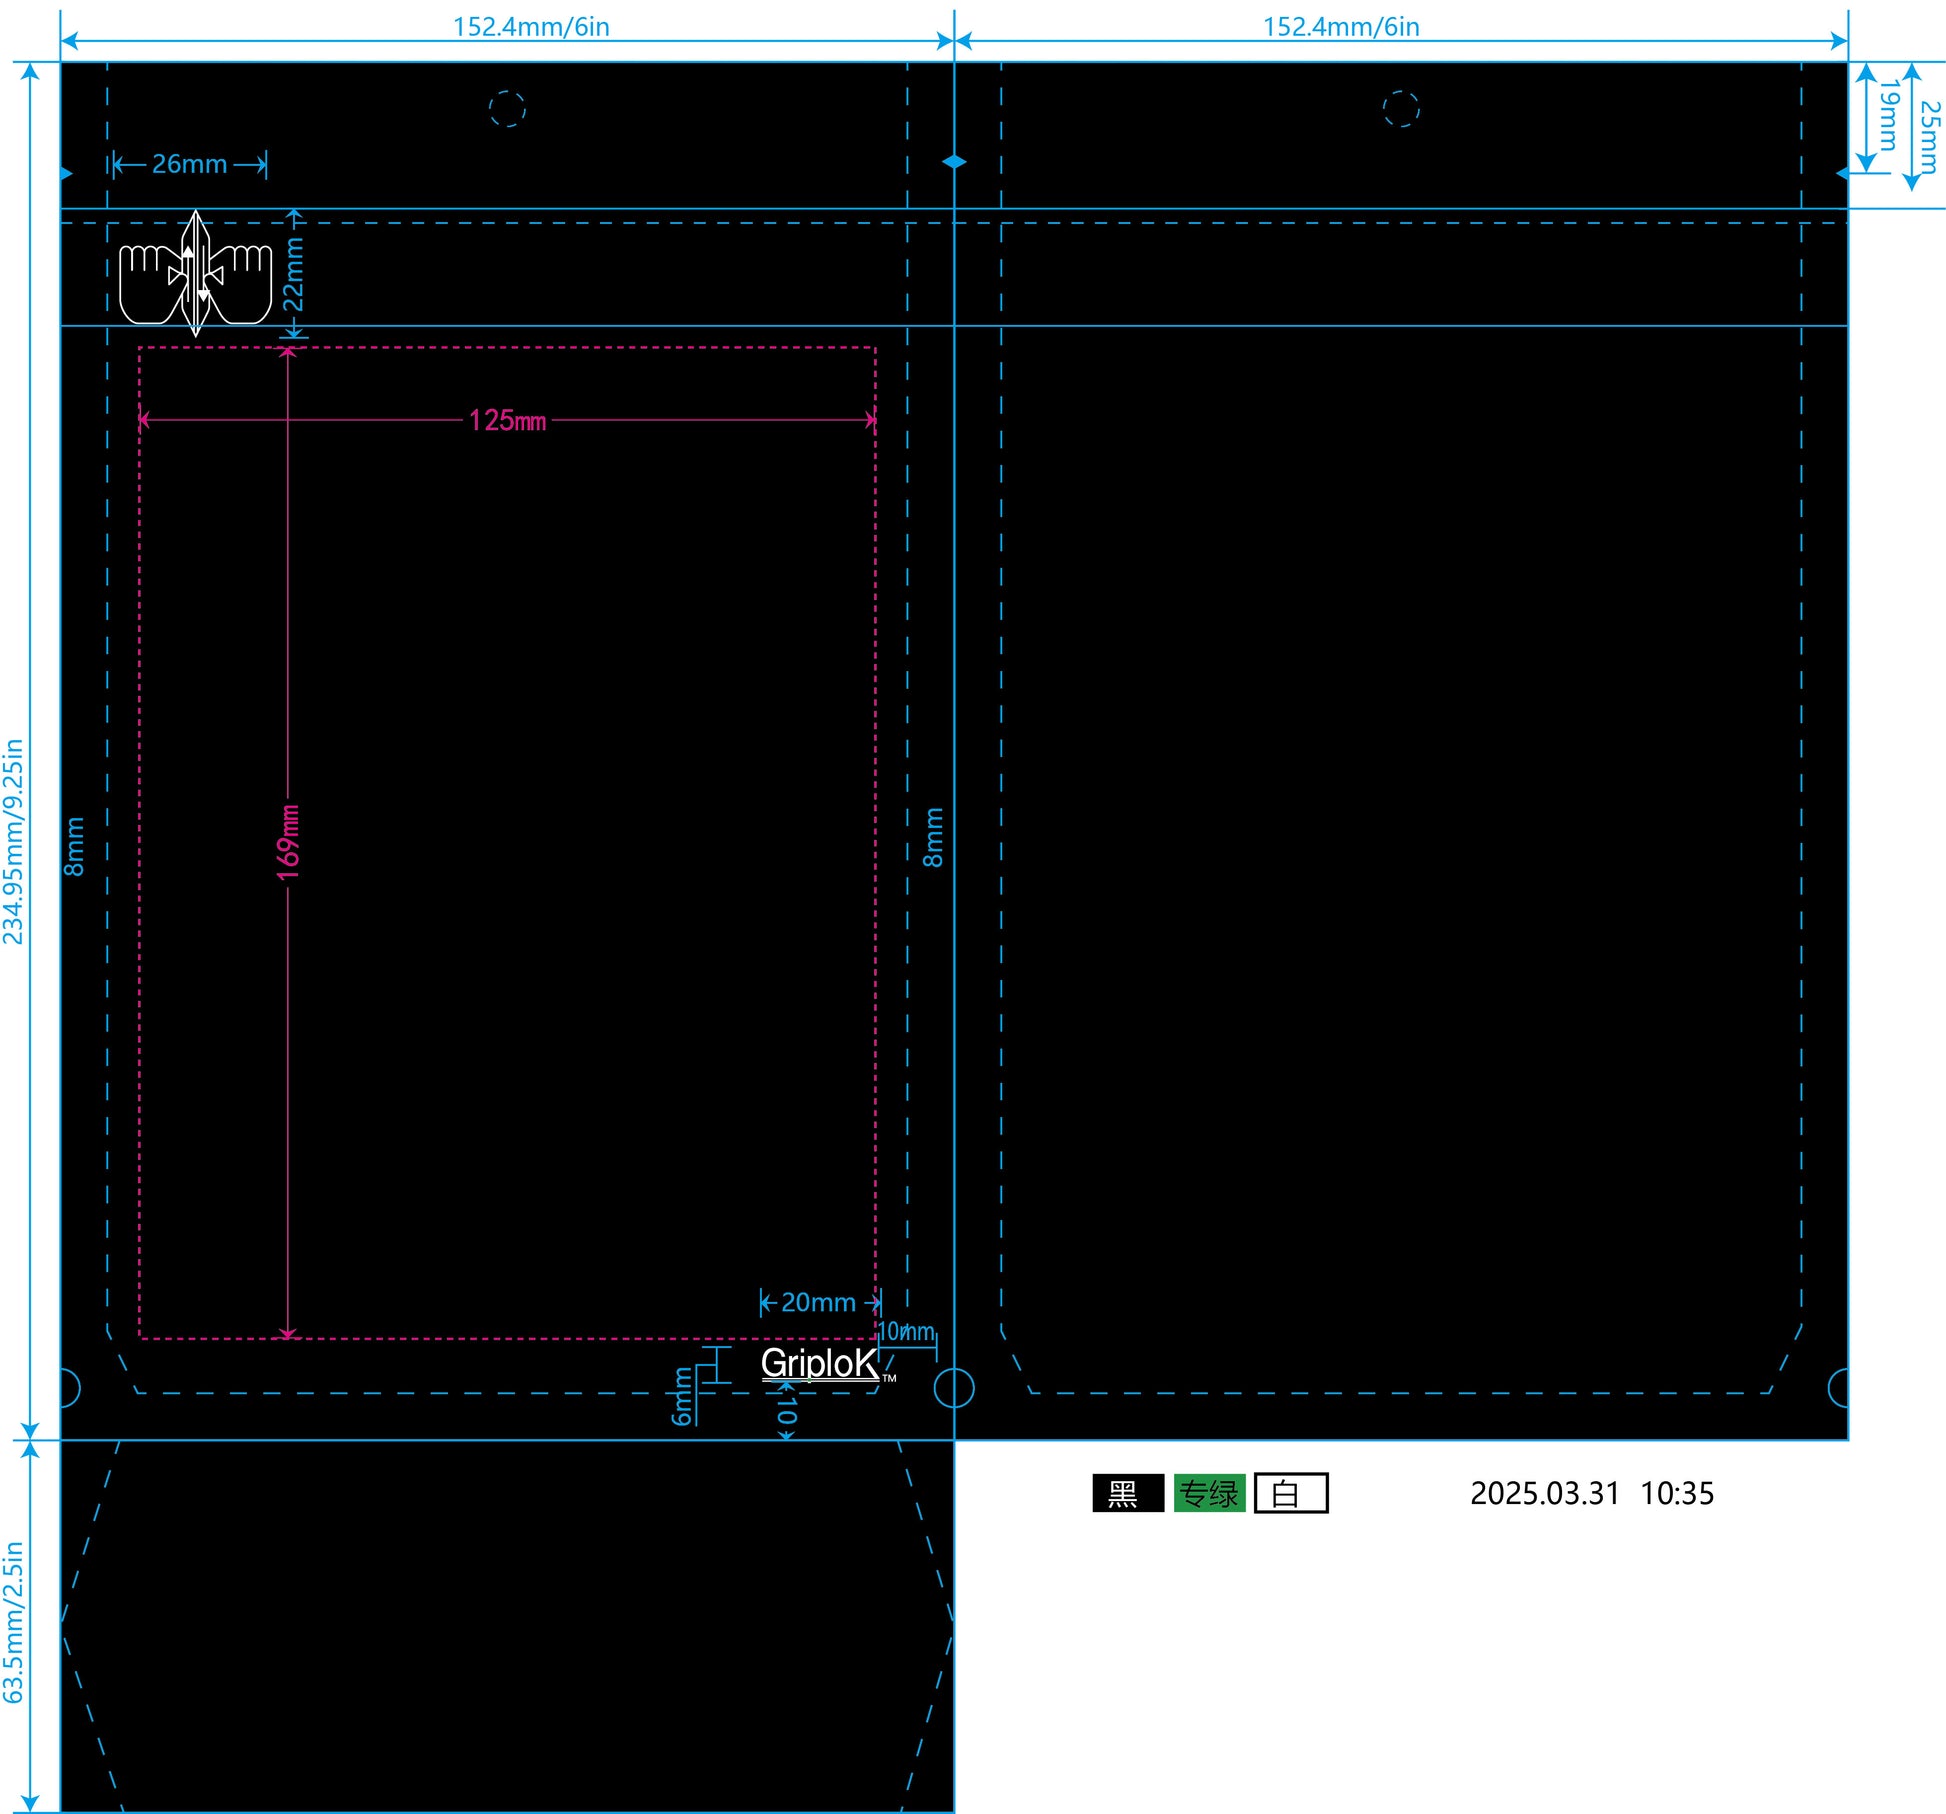Select the left panel hang hole circle

coord(507,108)
